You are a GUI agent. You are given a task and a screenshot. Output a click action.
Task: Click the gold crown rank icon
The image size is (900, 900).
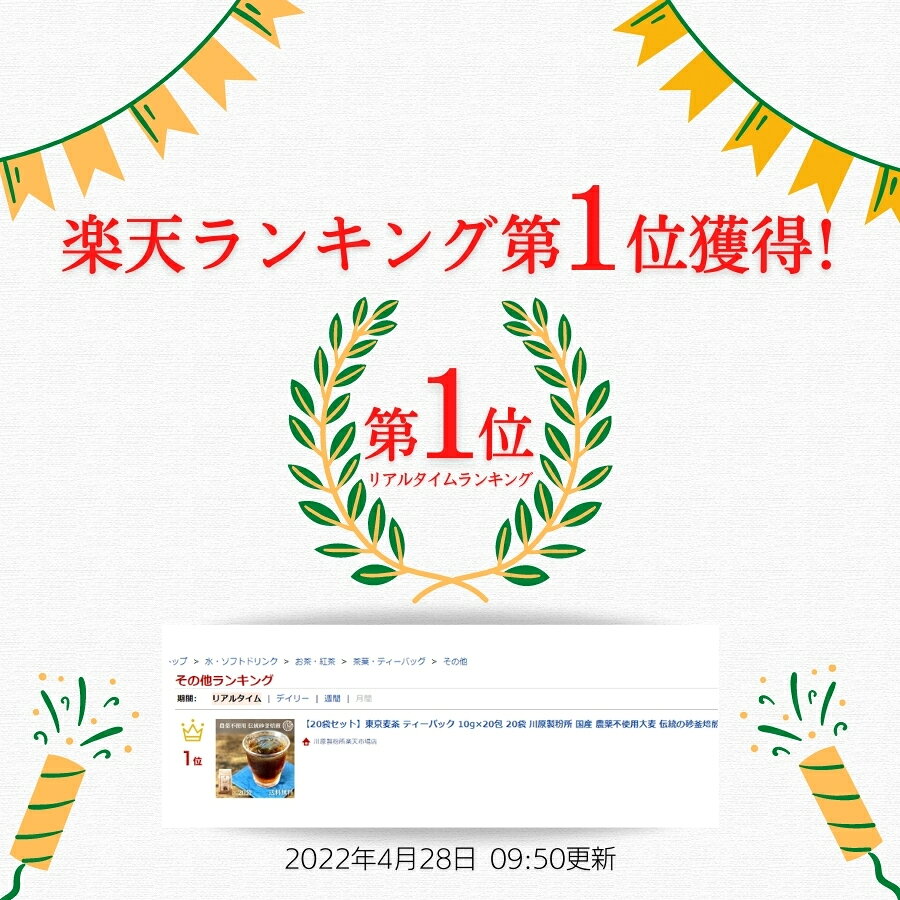[193, 731]
